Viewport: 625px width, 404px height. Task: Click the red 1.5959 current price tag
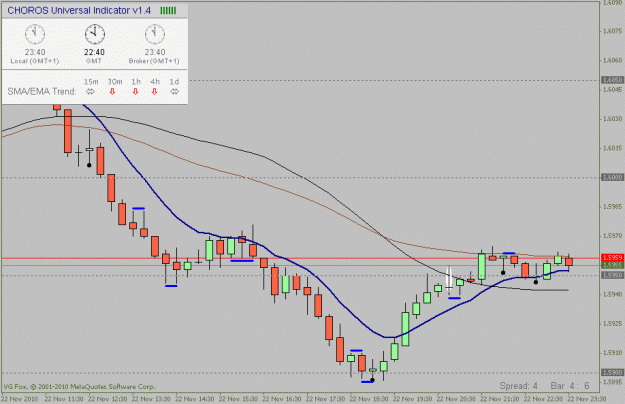[x=612, y=258]
